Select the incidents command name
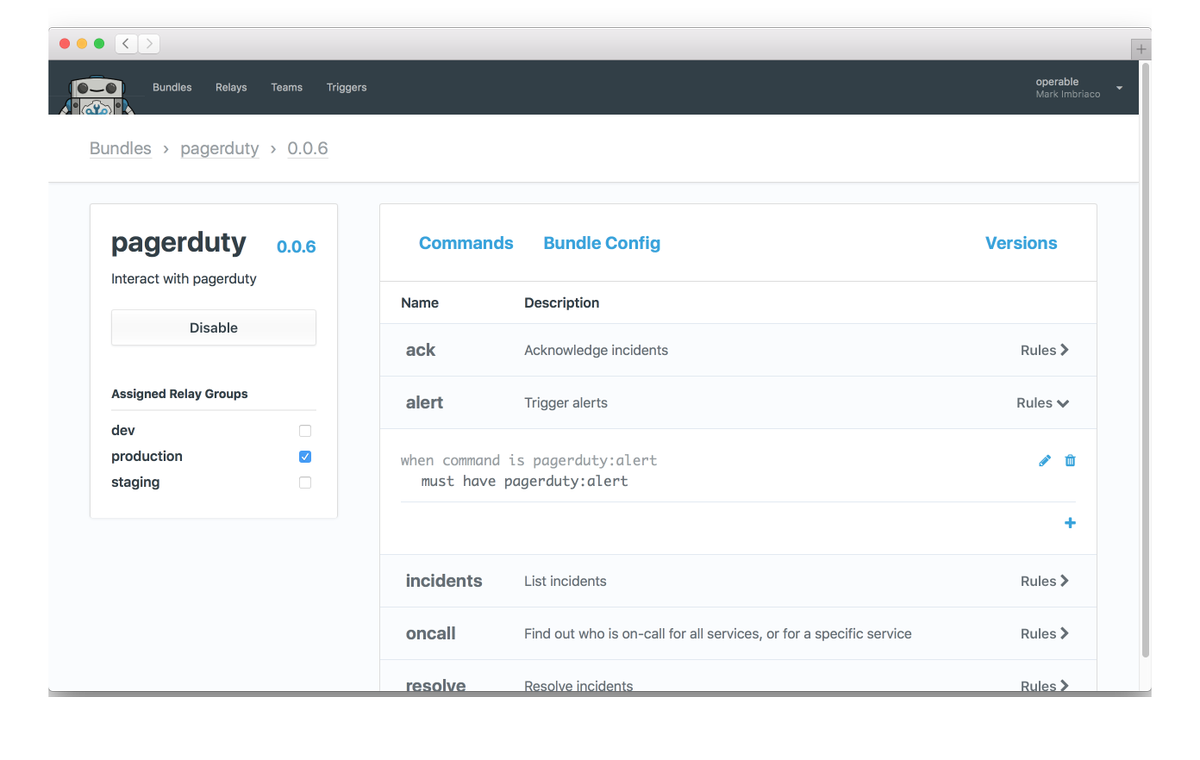This screenshot has height=760, width=1200. pyautogui.click(x=444, y=581)
